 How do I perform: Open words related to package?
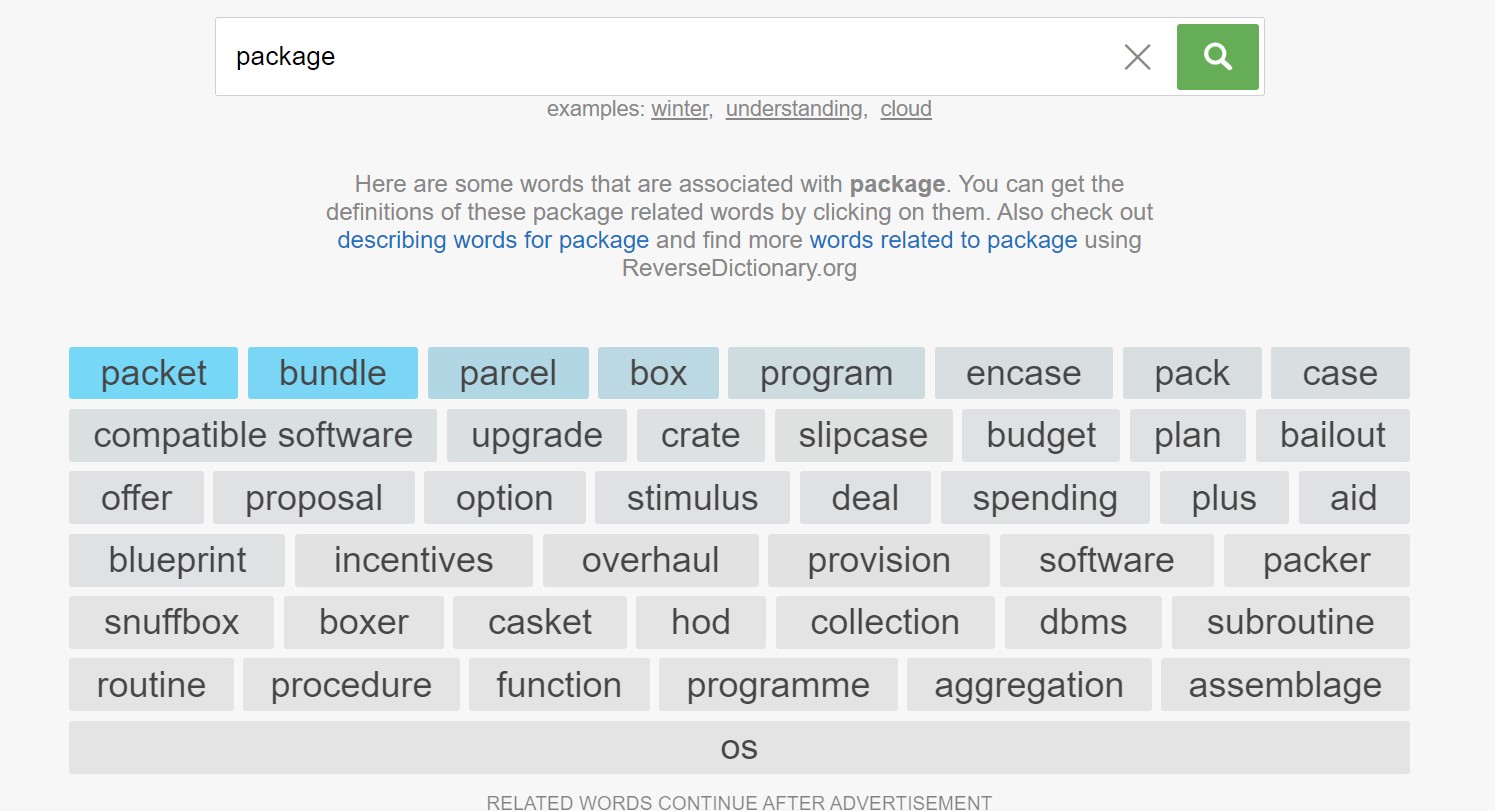point(941,240)
